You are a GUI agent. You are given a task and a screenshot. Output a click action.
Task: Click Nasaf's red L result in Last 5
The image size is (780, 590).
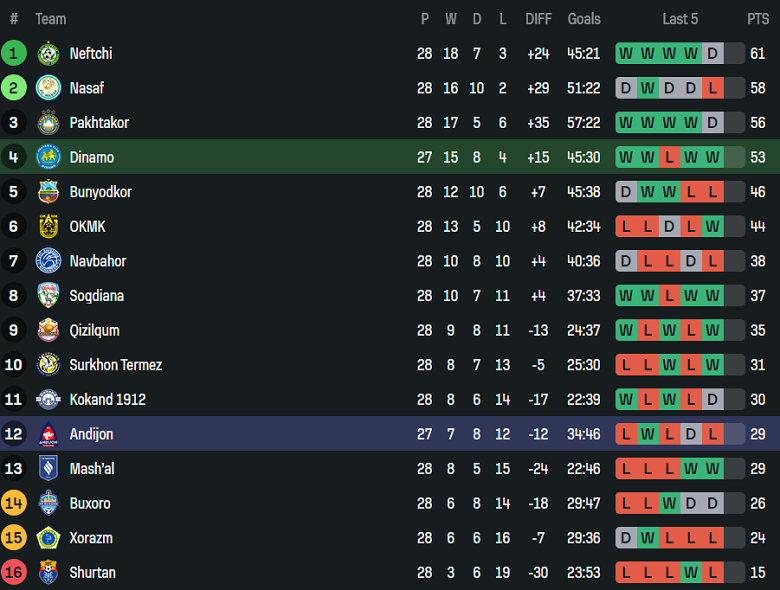coord(713,88)
